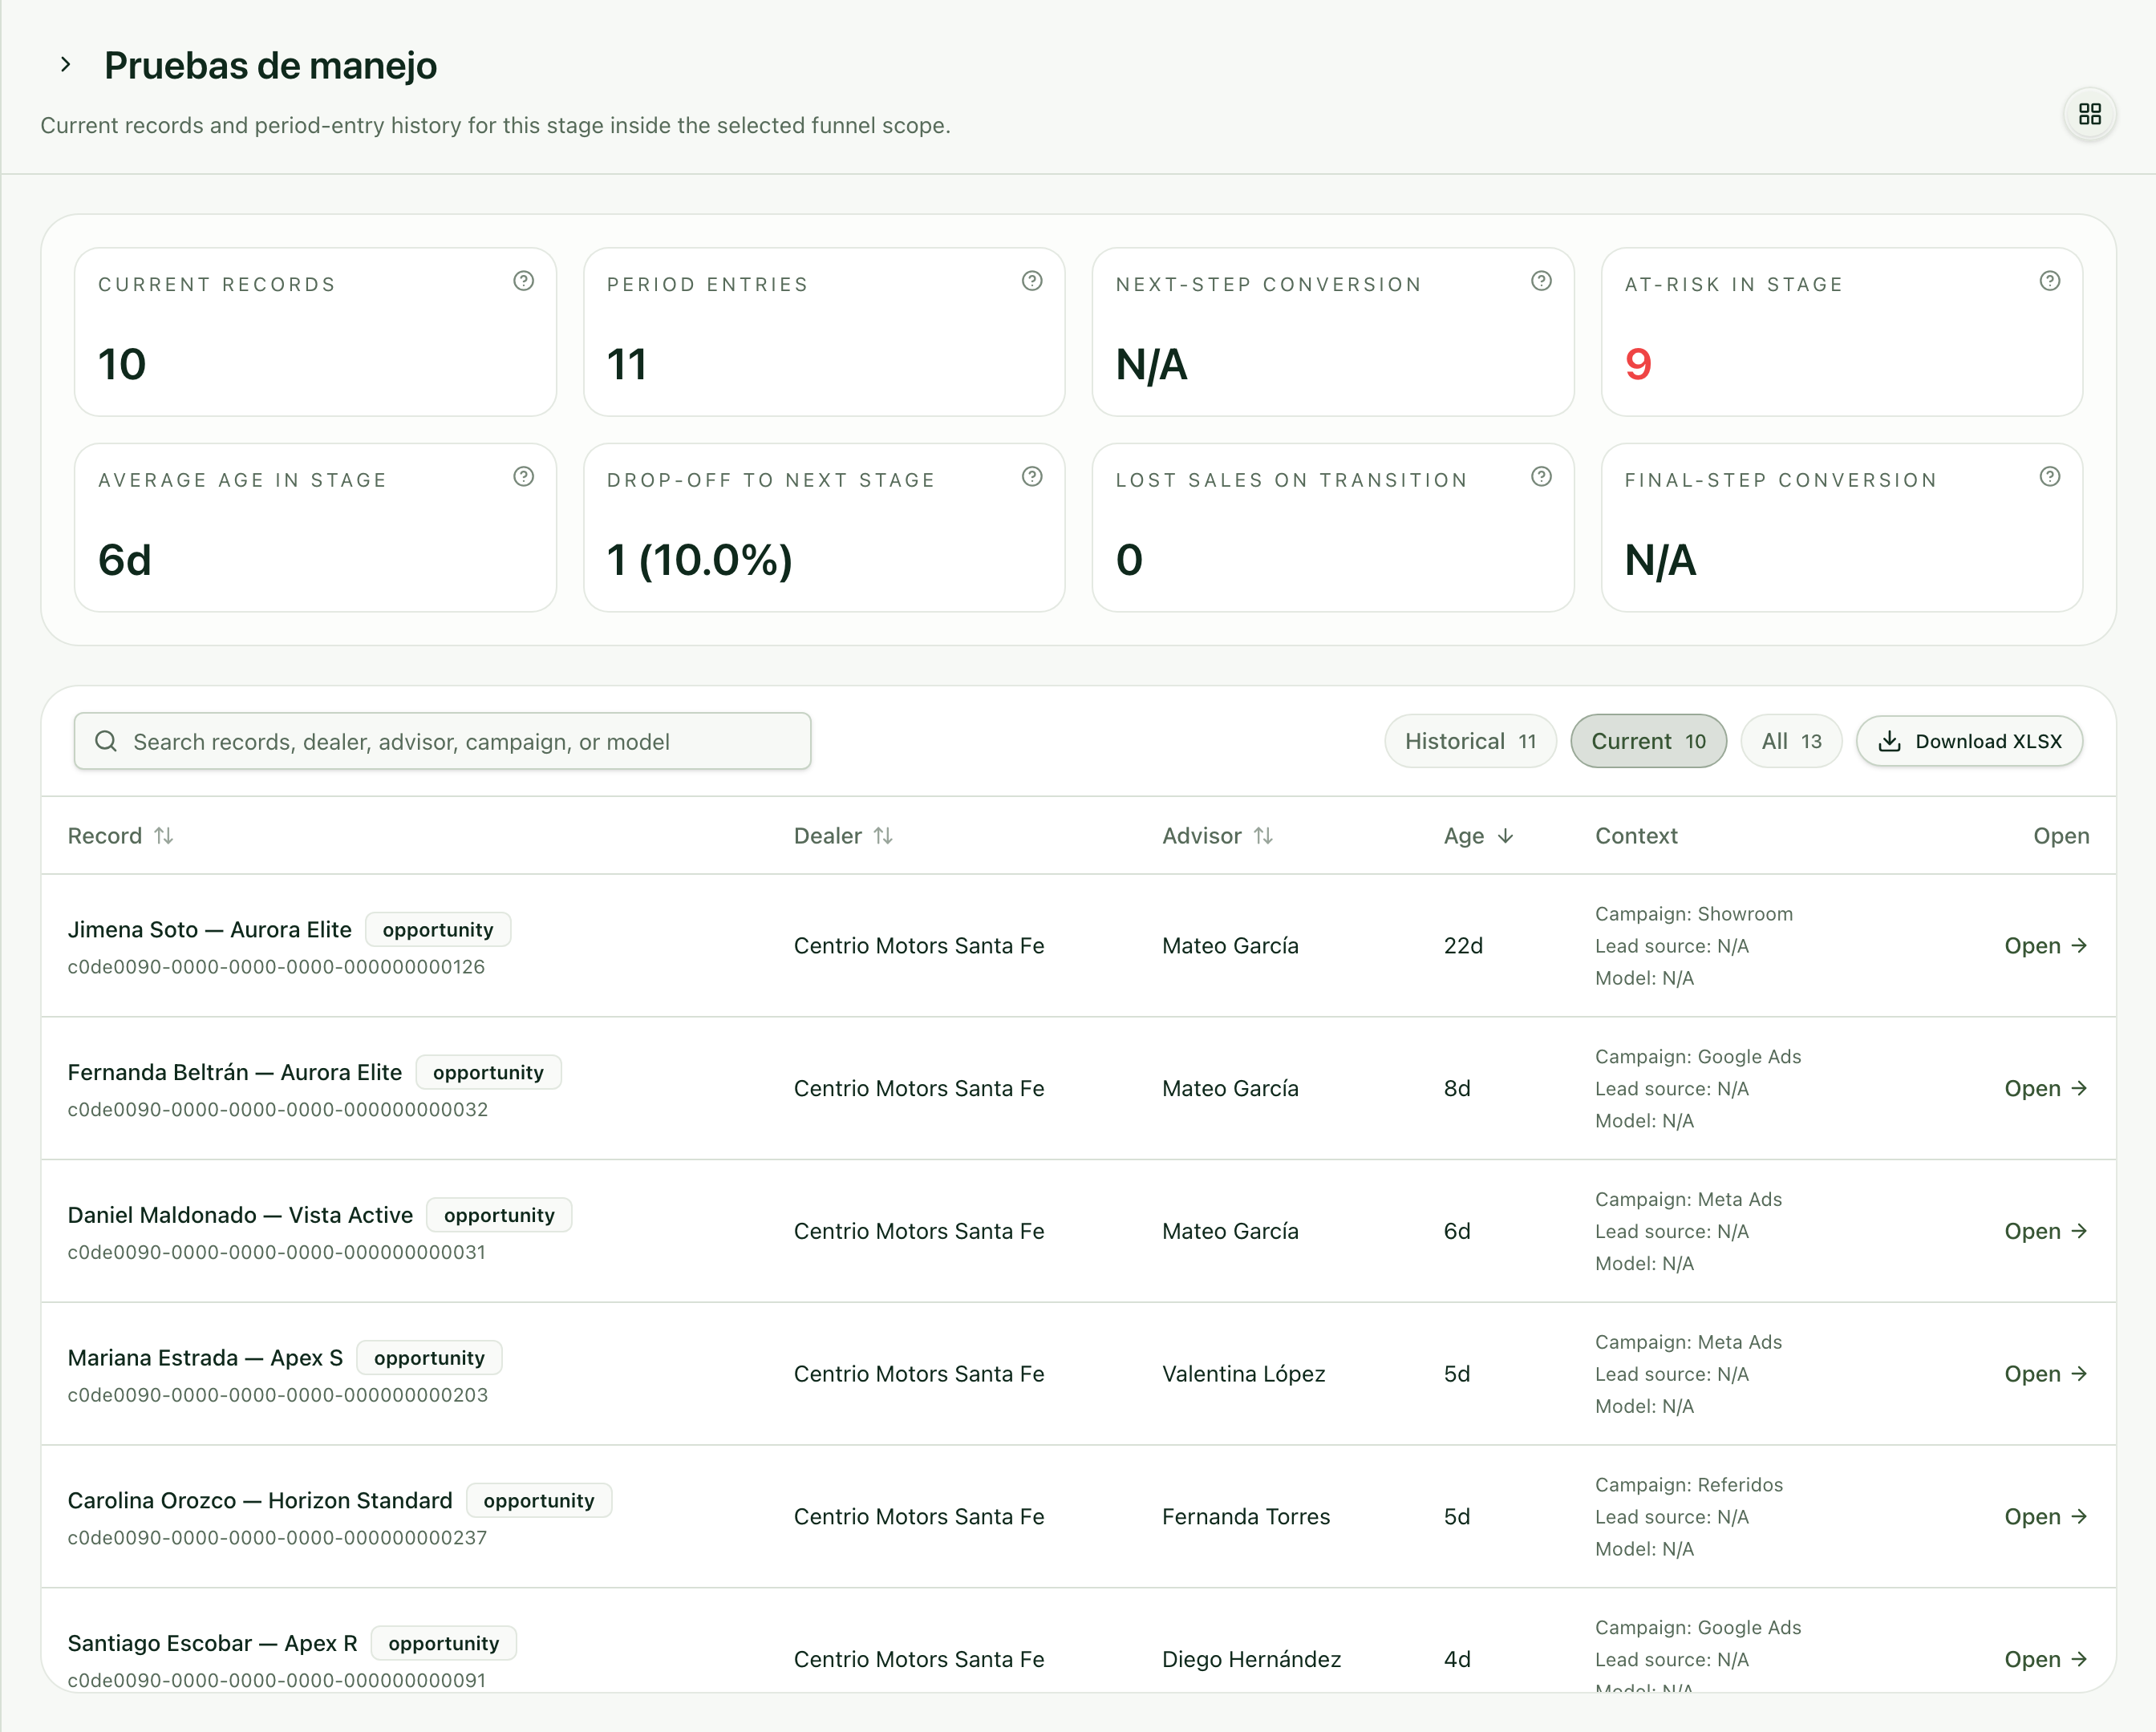
Task: Open help icon on Average Age in Stage
Action: pos(523,477)
